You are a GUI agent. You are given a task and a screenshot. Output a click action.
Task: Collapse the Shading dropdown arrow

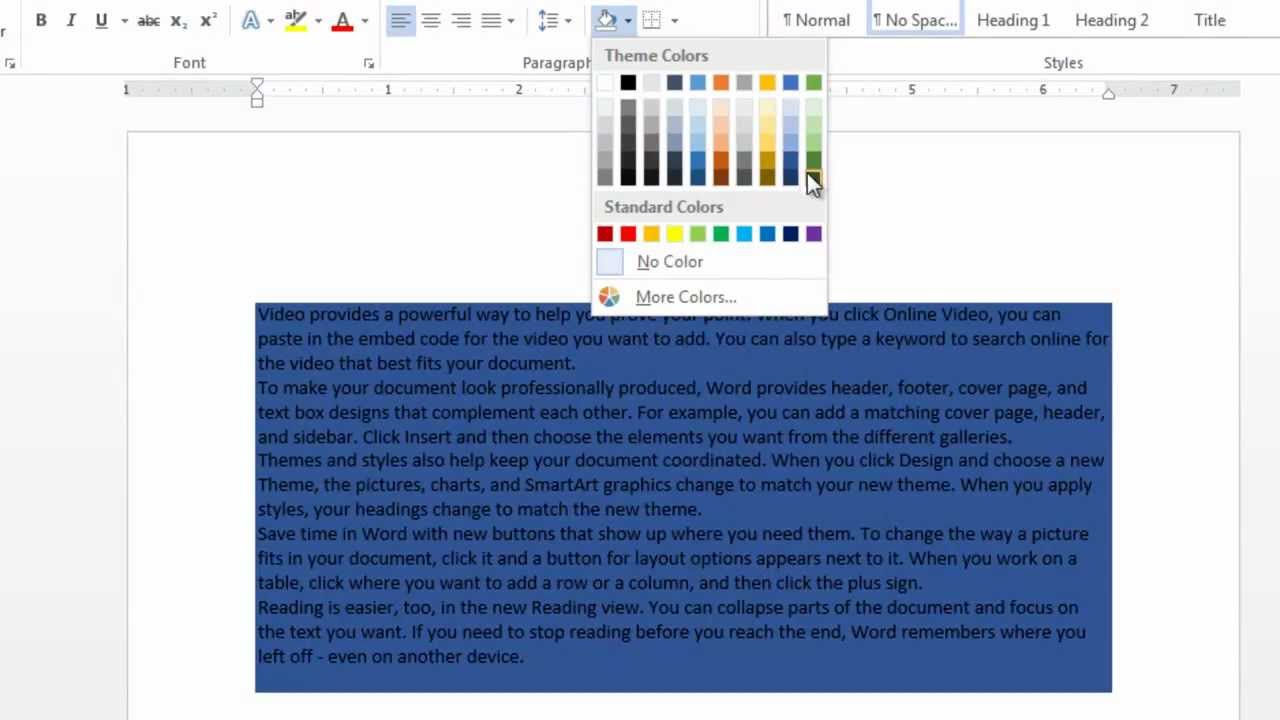tap(627, 20)
